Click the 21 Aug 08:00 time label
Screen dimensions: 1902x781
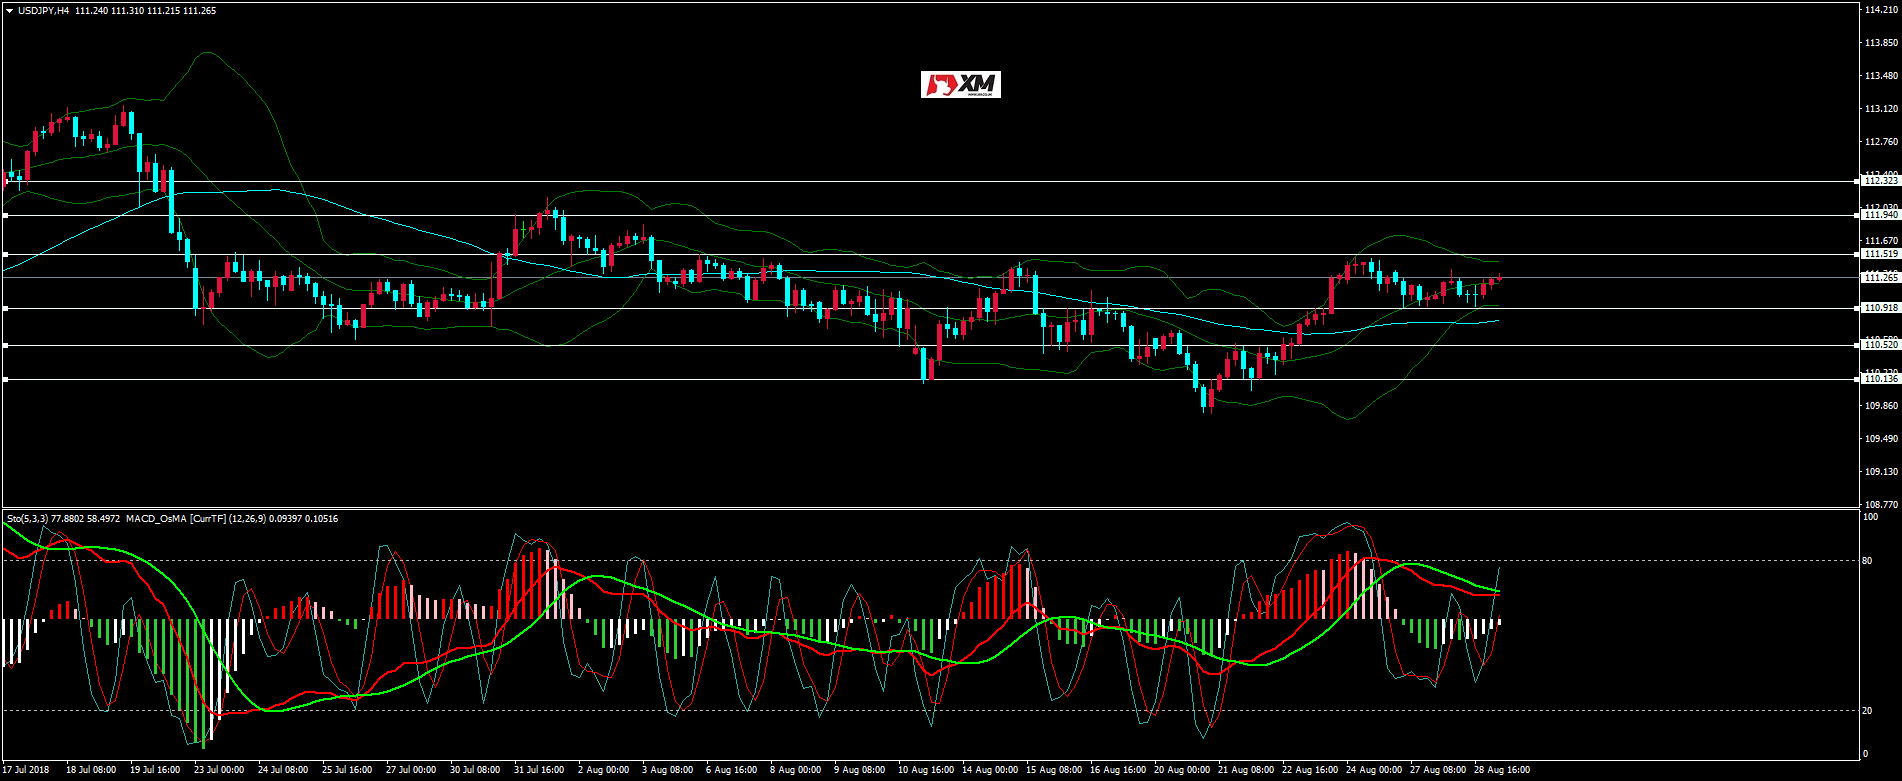click(x=1244, y=770)
